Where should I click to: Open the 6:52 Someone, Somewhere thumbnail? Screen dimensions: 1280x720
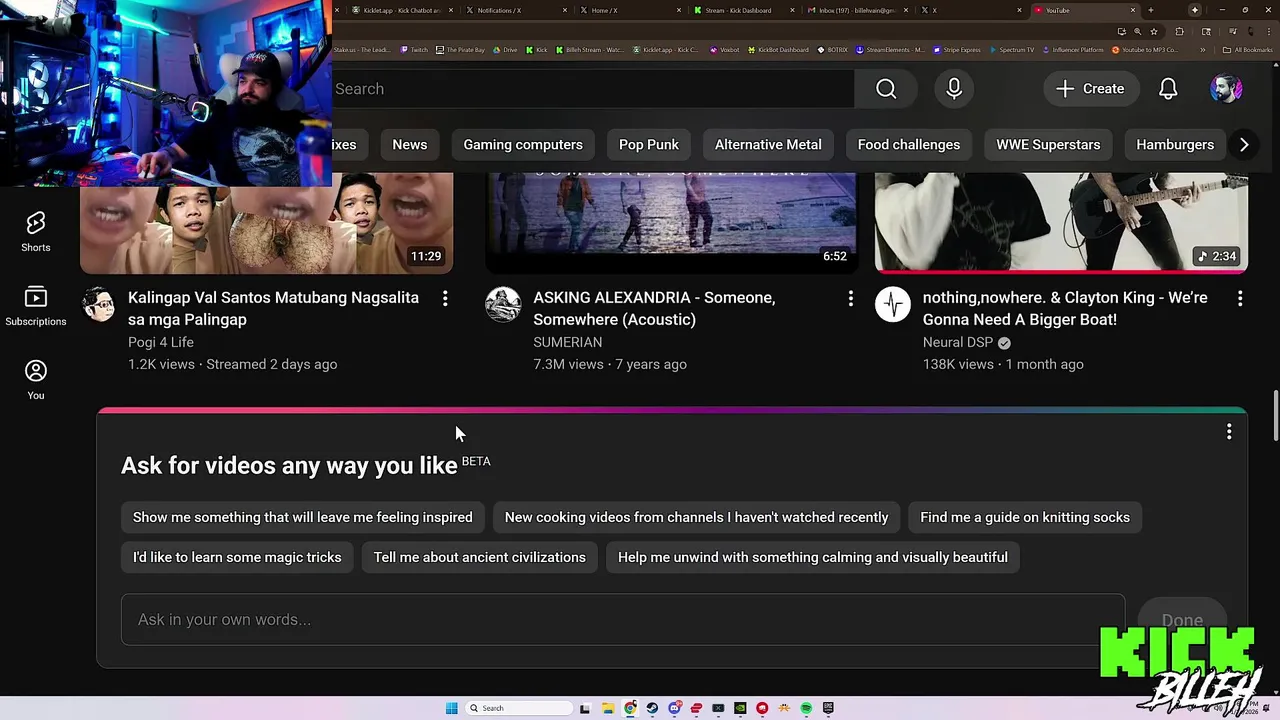coord(671,222)
